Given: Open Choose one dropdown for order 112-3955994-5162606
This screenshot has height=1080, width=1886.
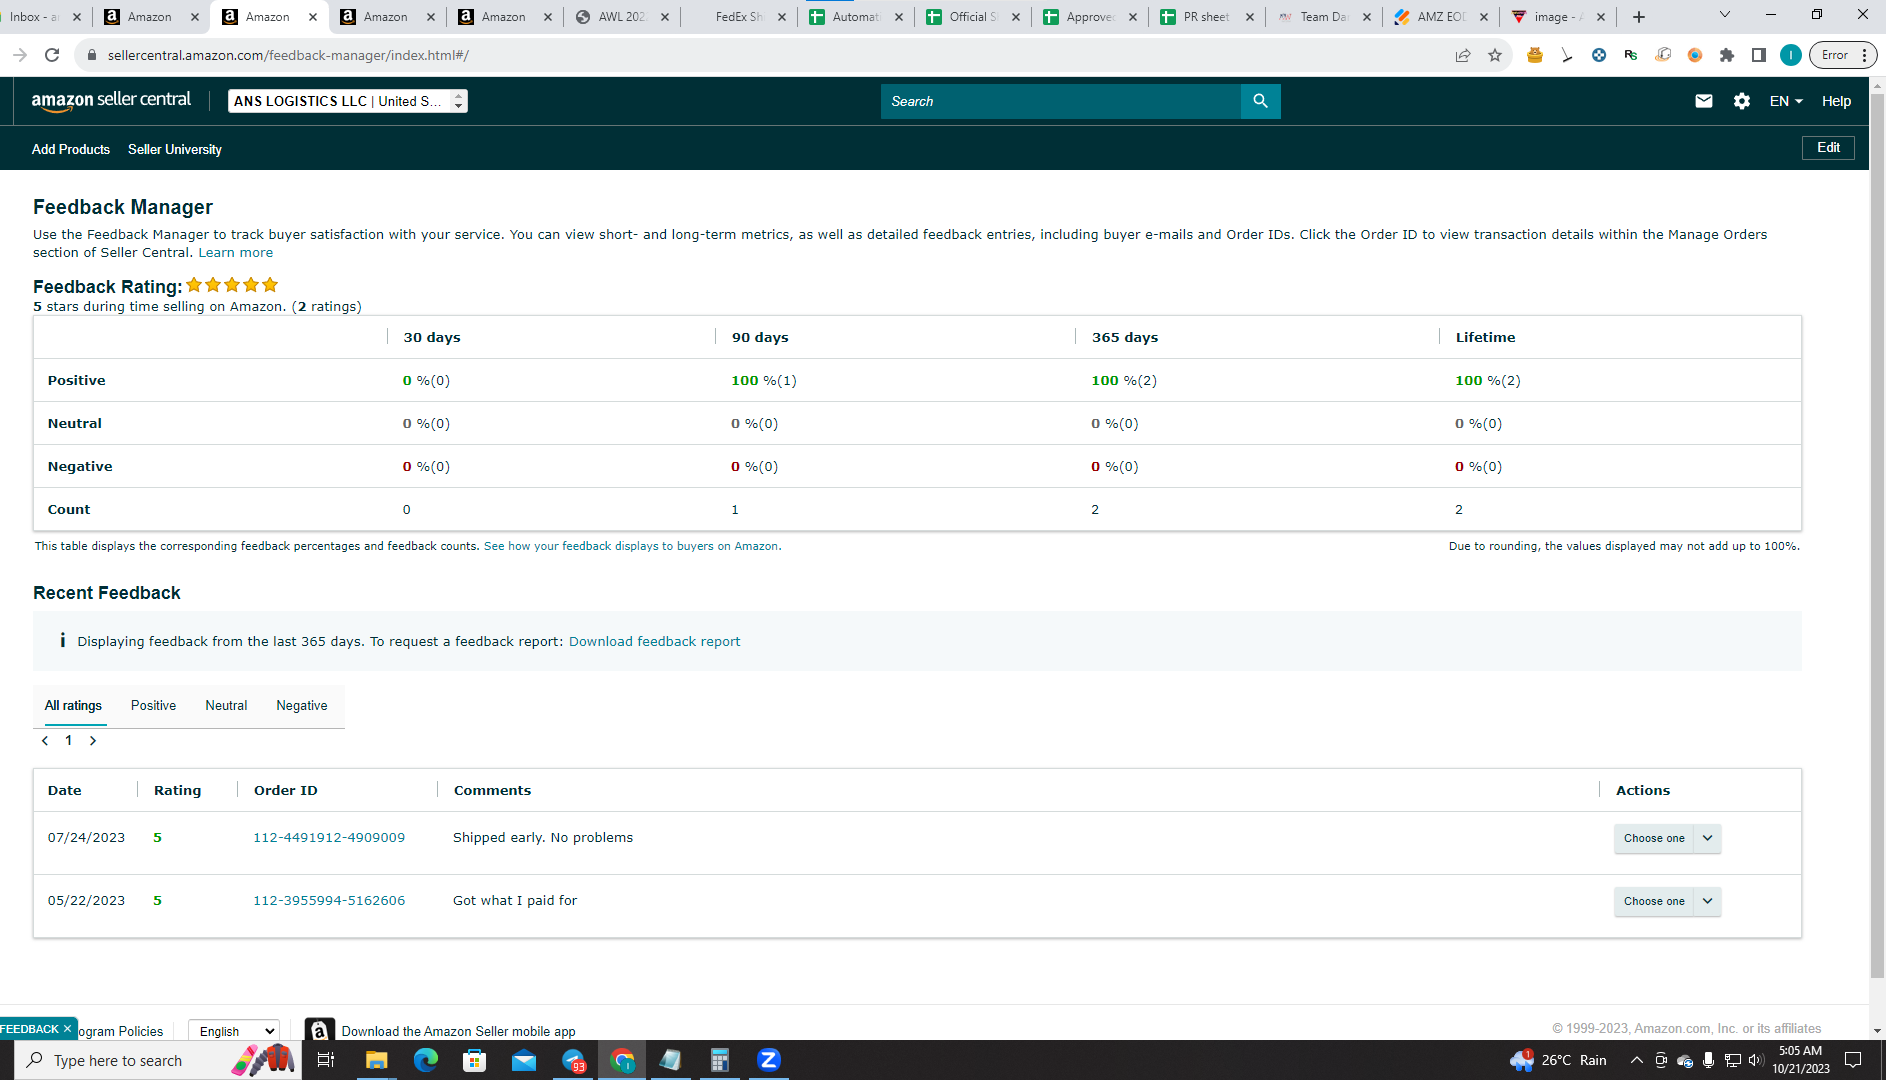Looking at the screenshot, I should [x=1667, y=901].
